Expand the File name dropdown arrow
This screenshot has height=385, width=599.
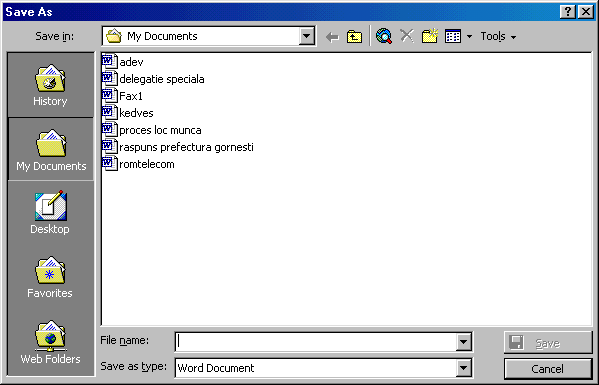pyautogui.click(x=463, y=342)
